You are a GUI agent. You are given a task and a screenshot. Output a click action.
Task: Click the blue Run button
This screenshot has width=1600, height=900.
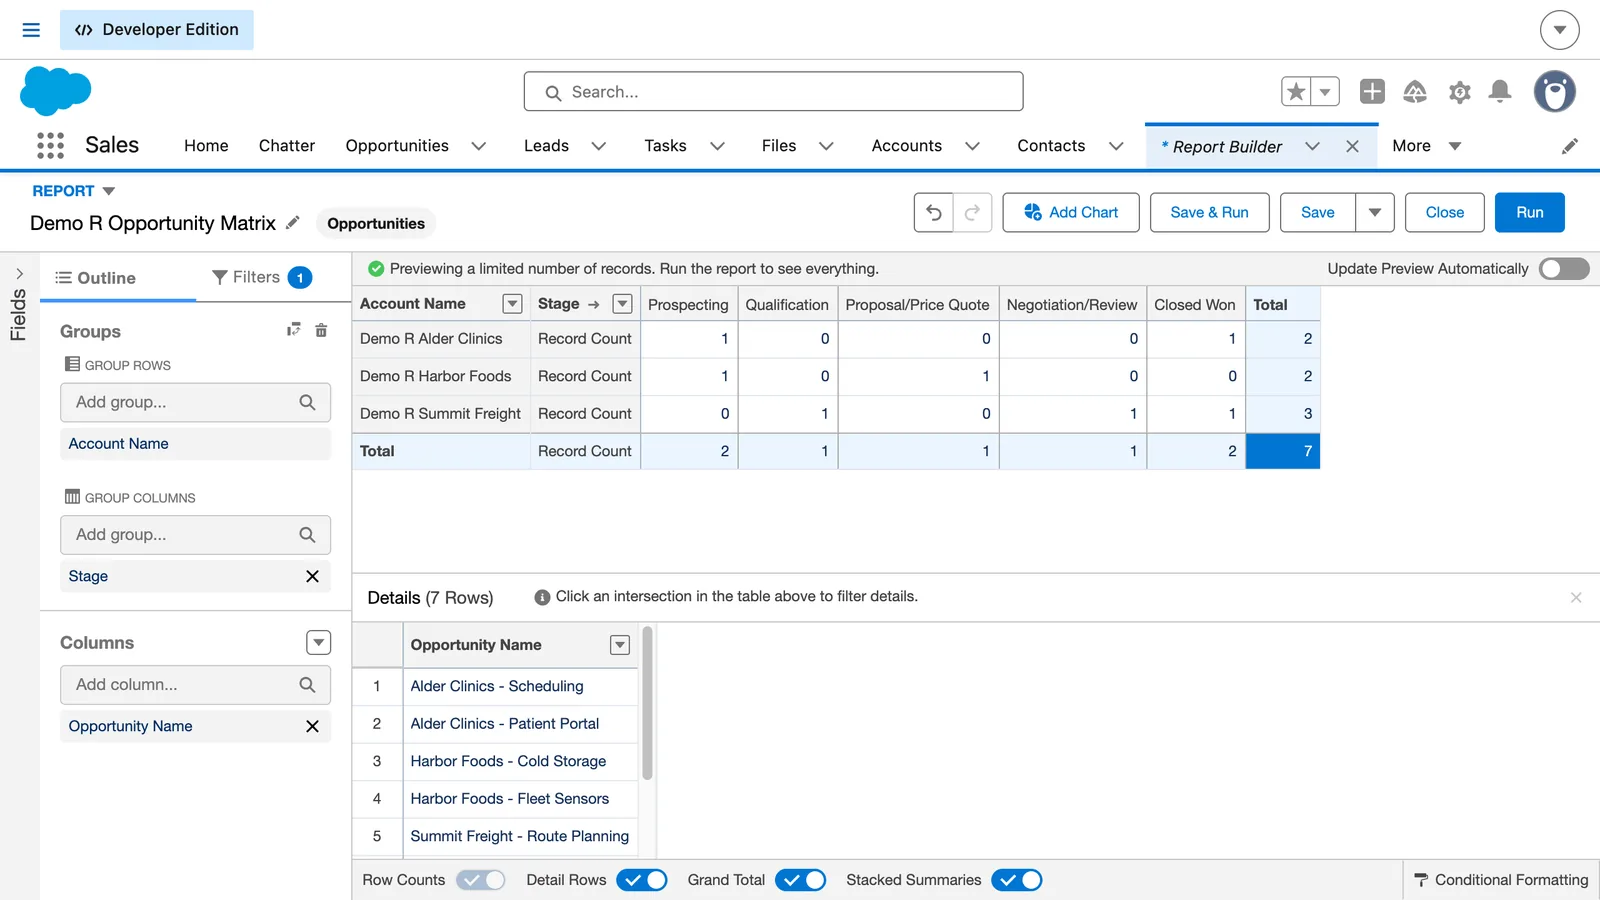[1530, 213]
